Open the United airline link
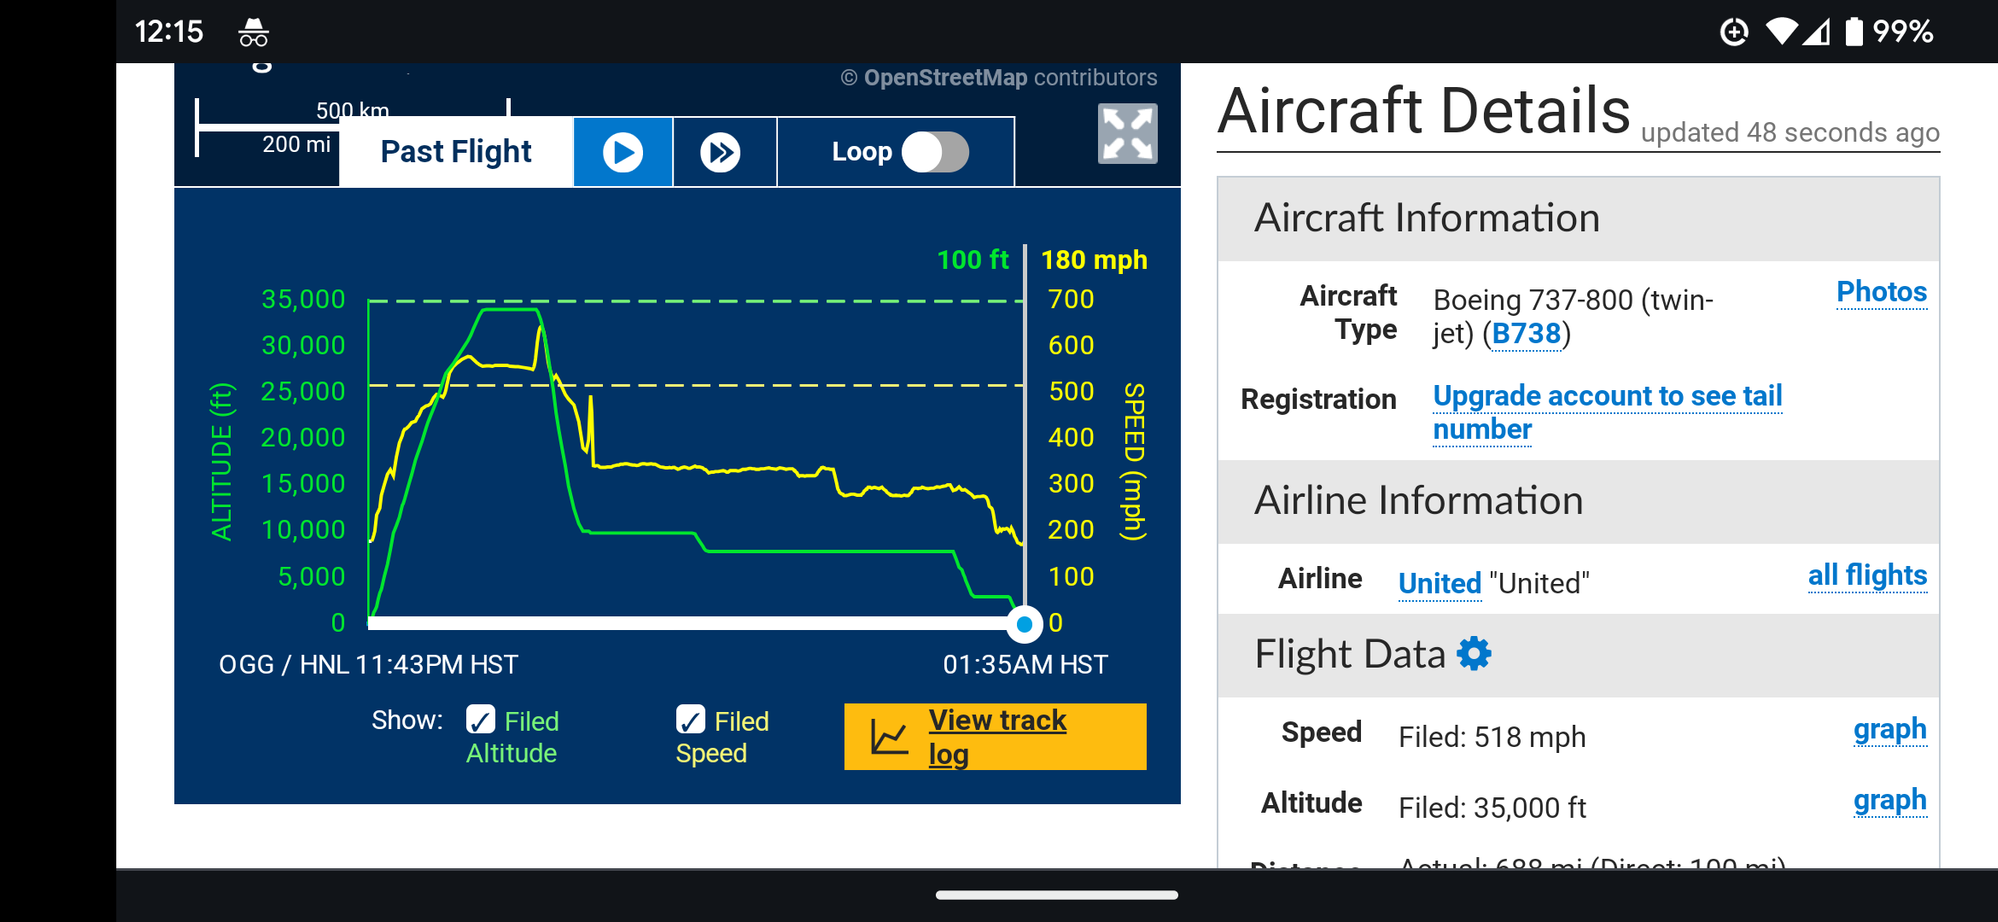Viewport: 1998px width, 922px height. tap(1439, 583)
